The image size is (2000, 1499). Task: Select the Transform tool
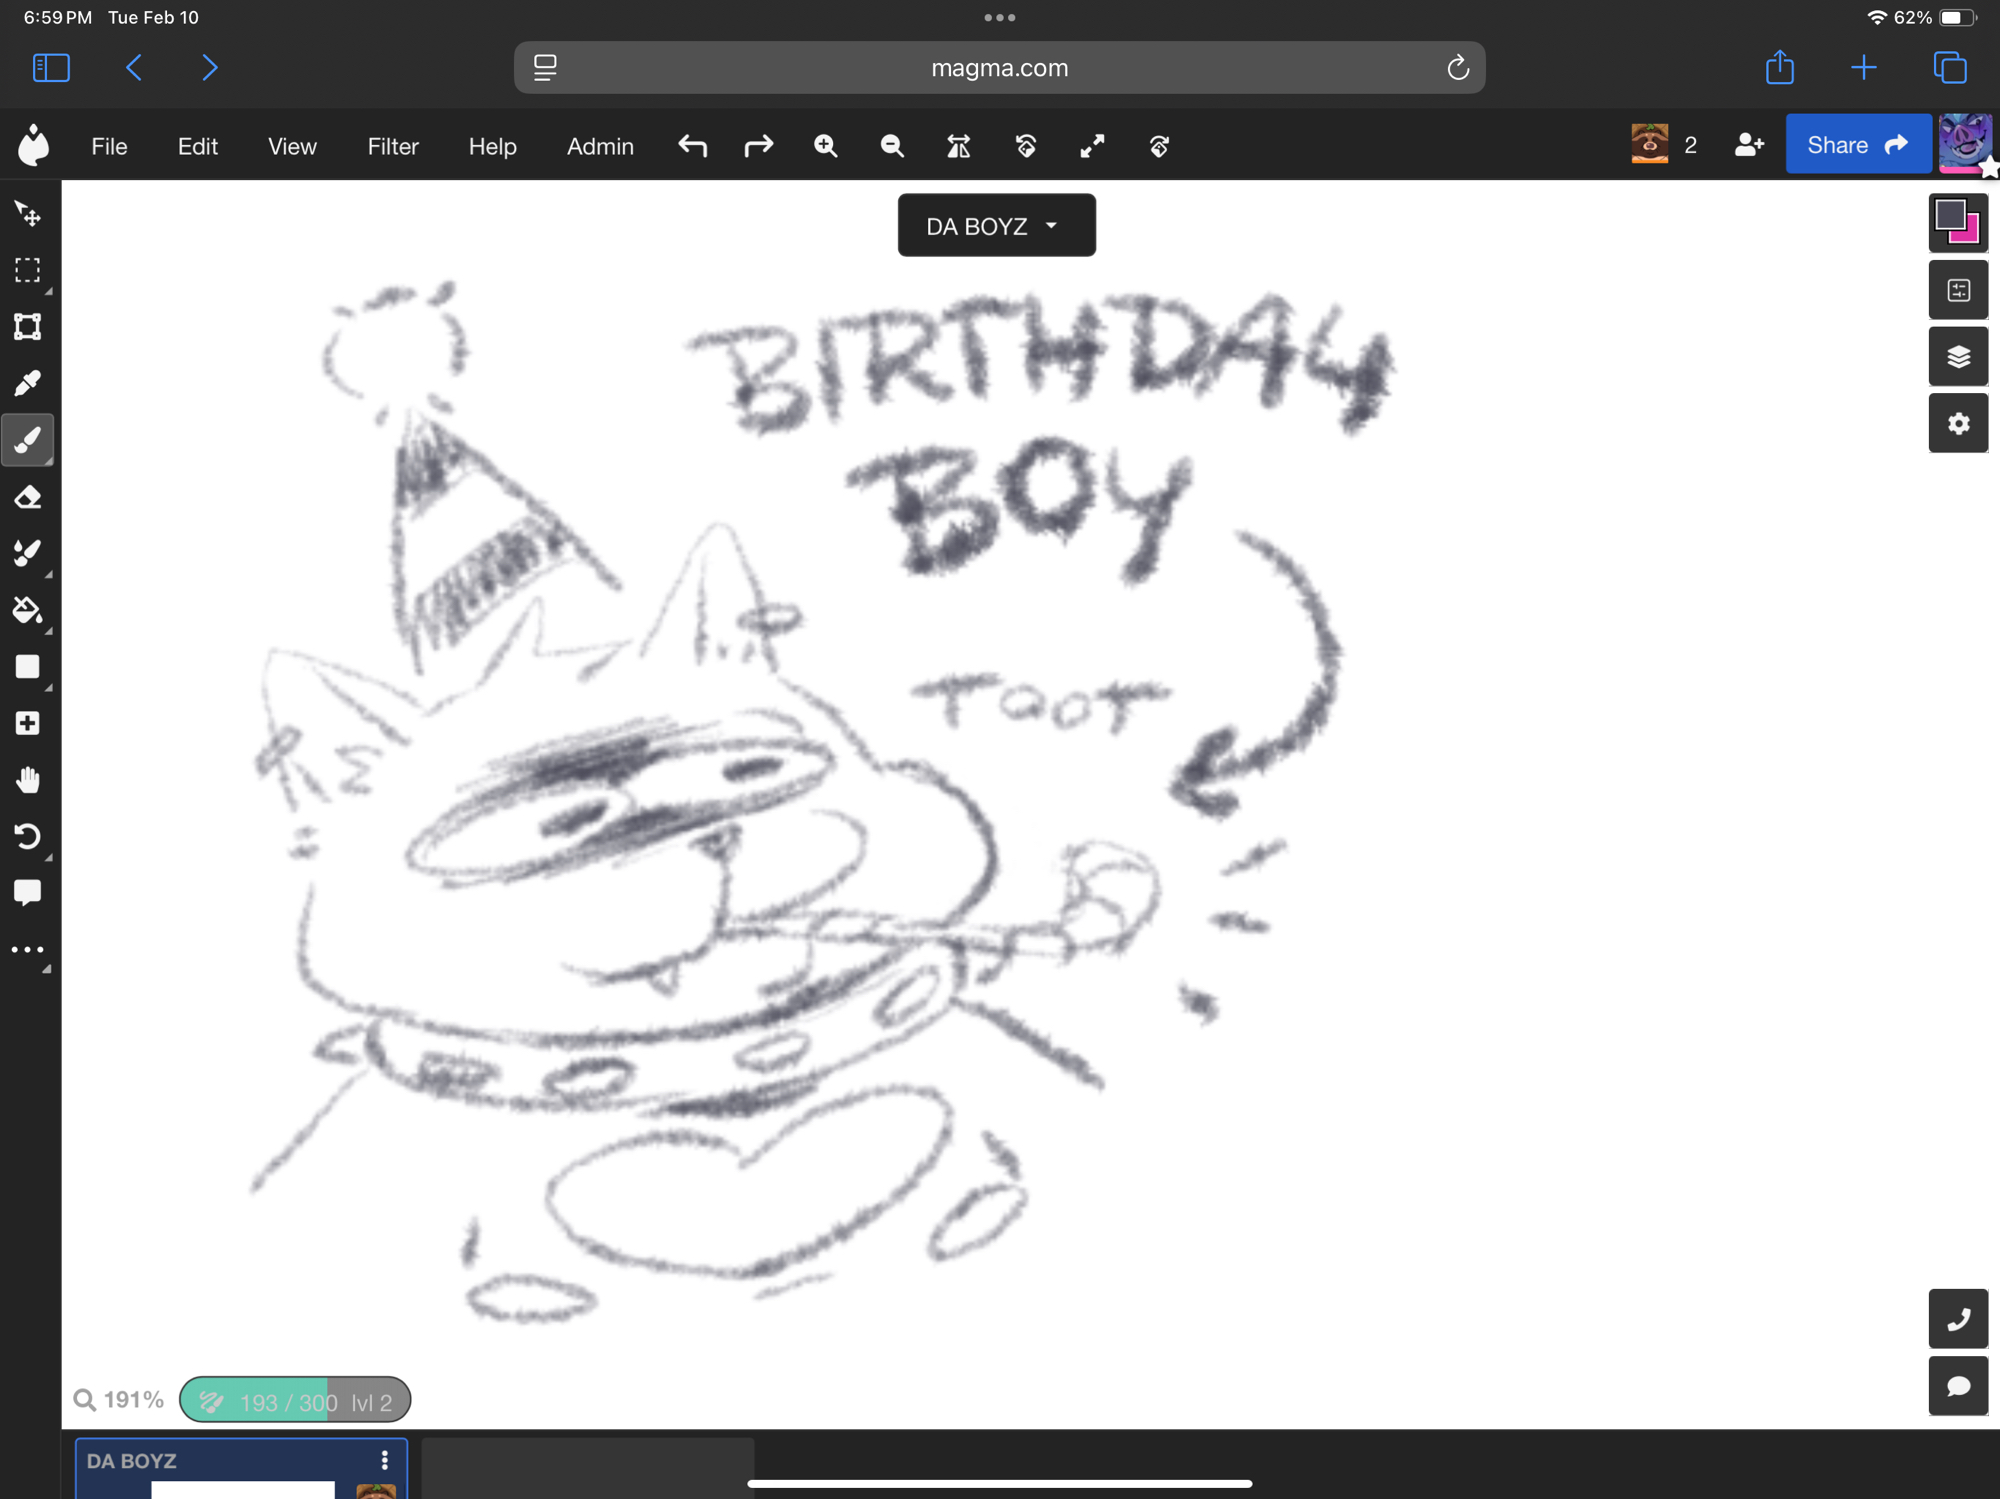[28, 327]
